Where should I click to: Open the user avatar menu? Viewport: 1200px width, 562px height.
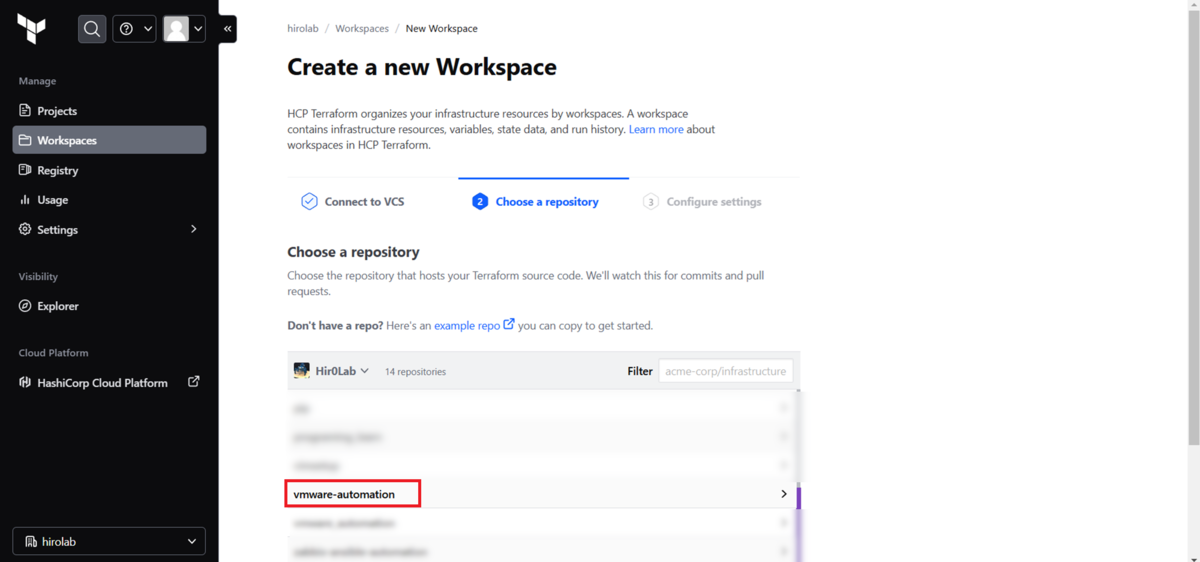point(184,29)
